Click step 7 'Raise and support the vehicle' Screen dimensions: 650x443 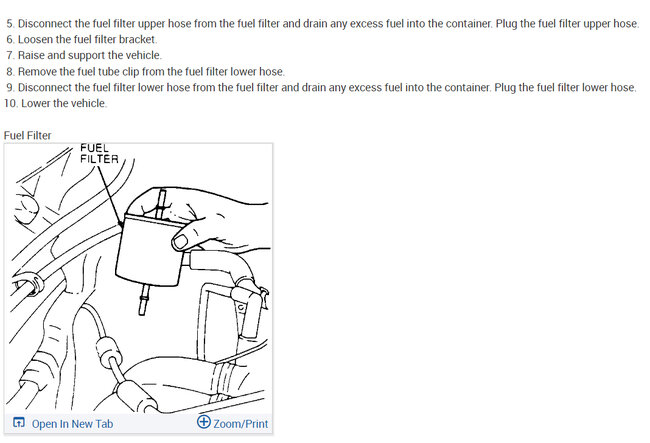[x=84, y=55]
